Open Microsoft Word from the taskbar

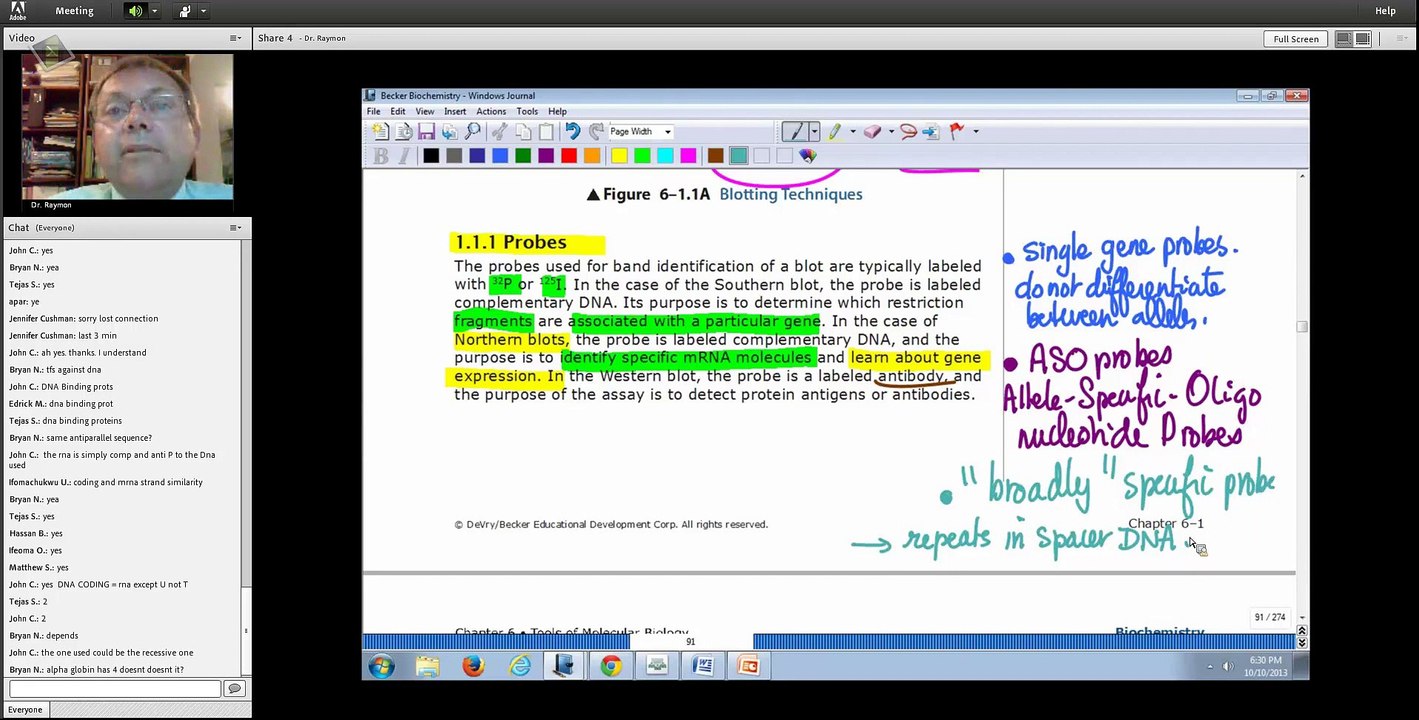click(703, 666)
